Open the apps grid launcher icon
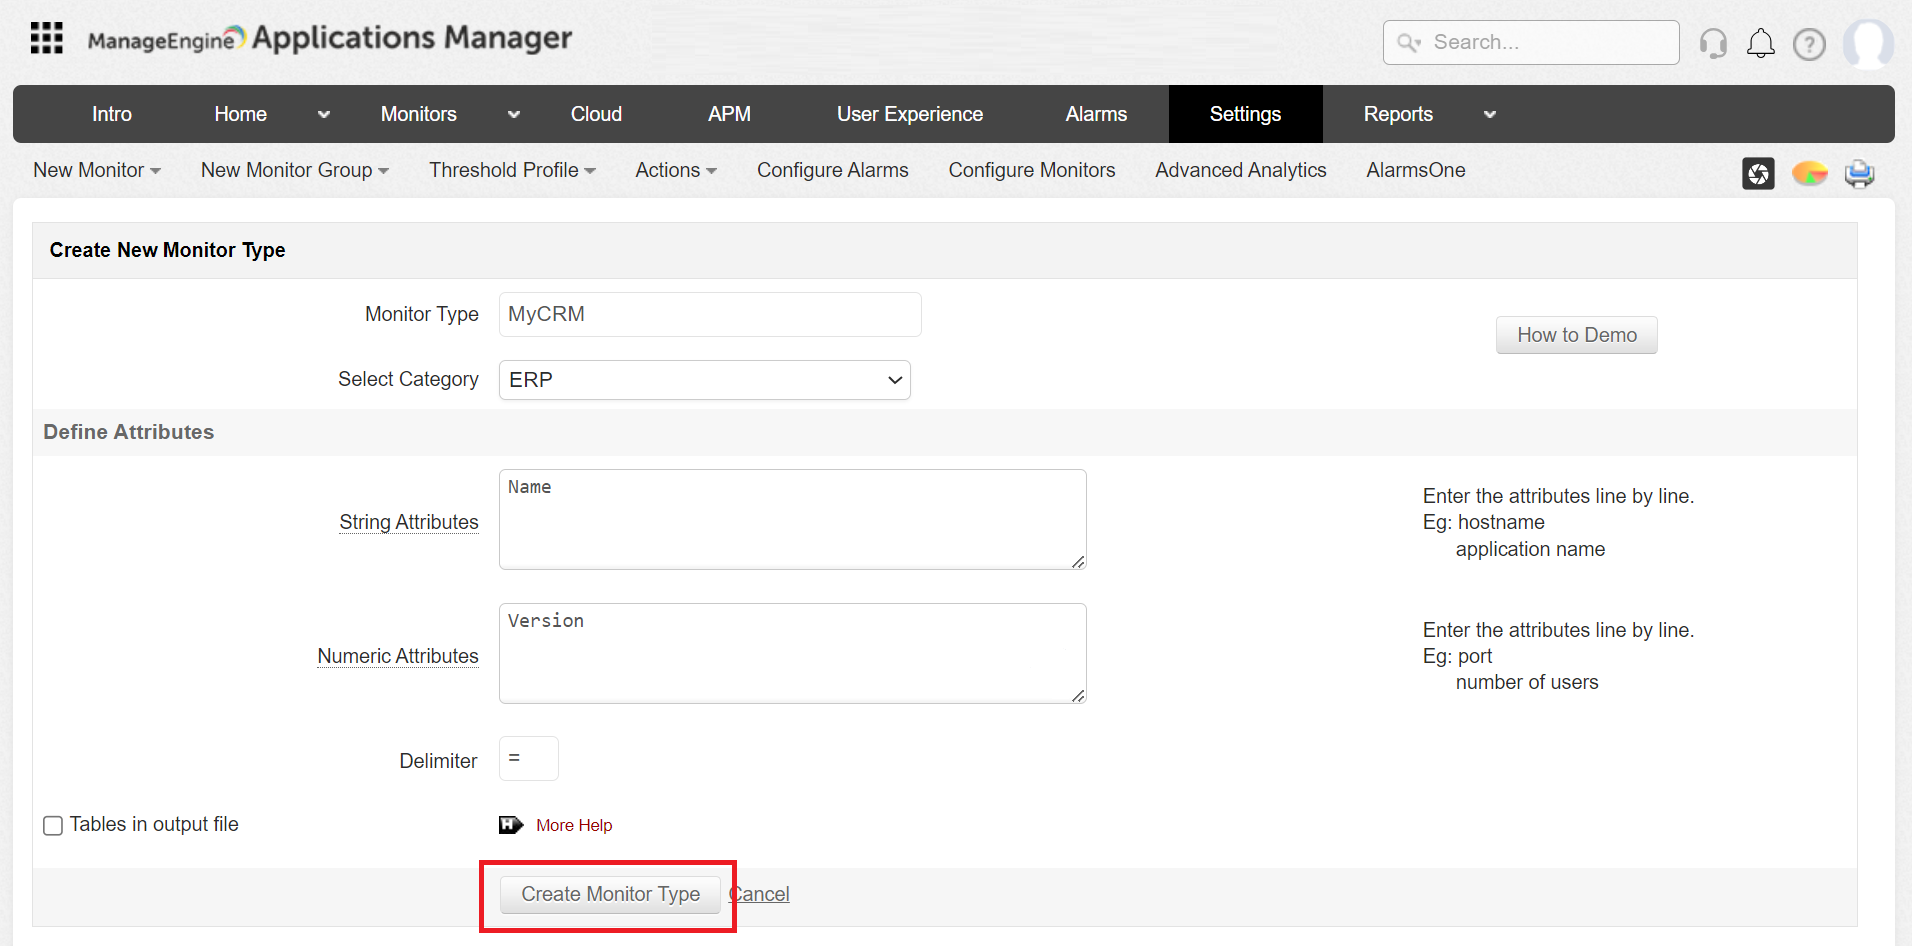Screen dimensions: 1912x946 [x=47, y=38]
